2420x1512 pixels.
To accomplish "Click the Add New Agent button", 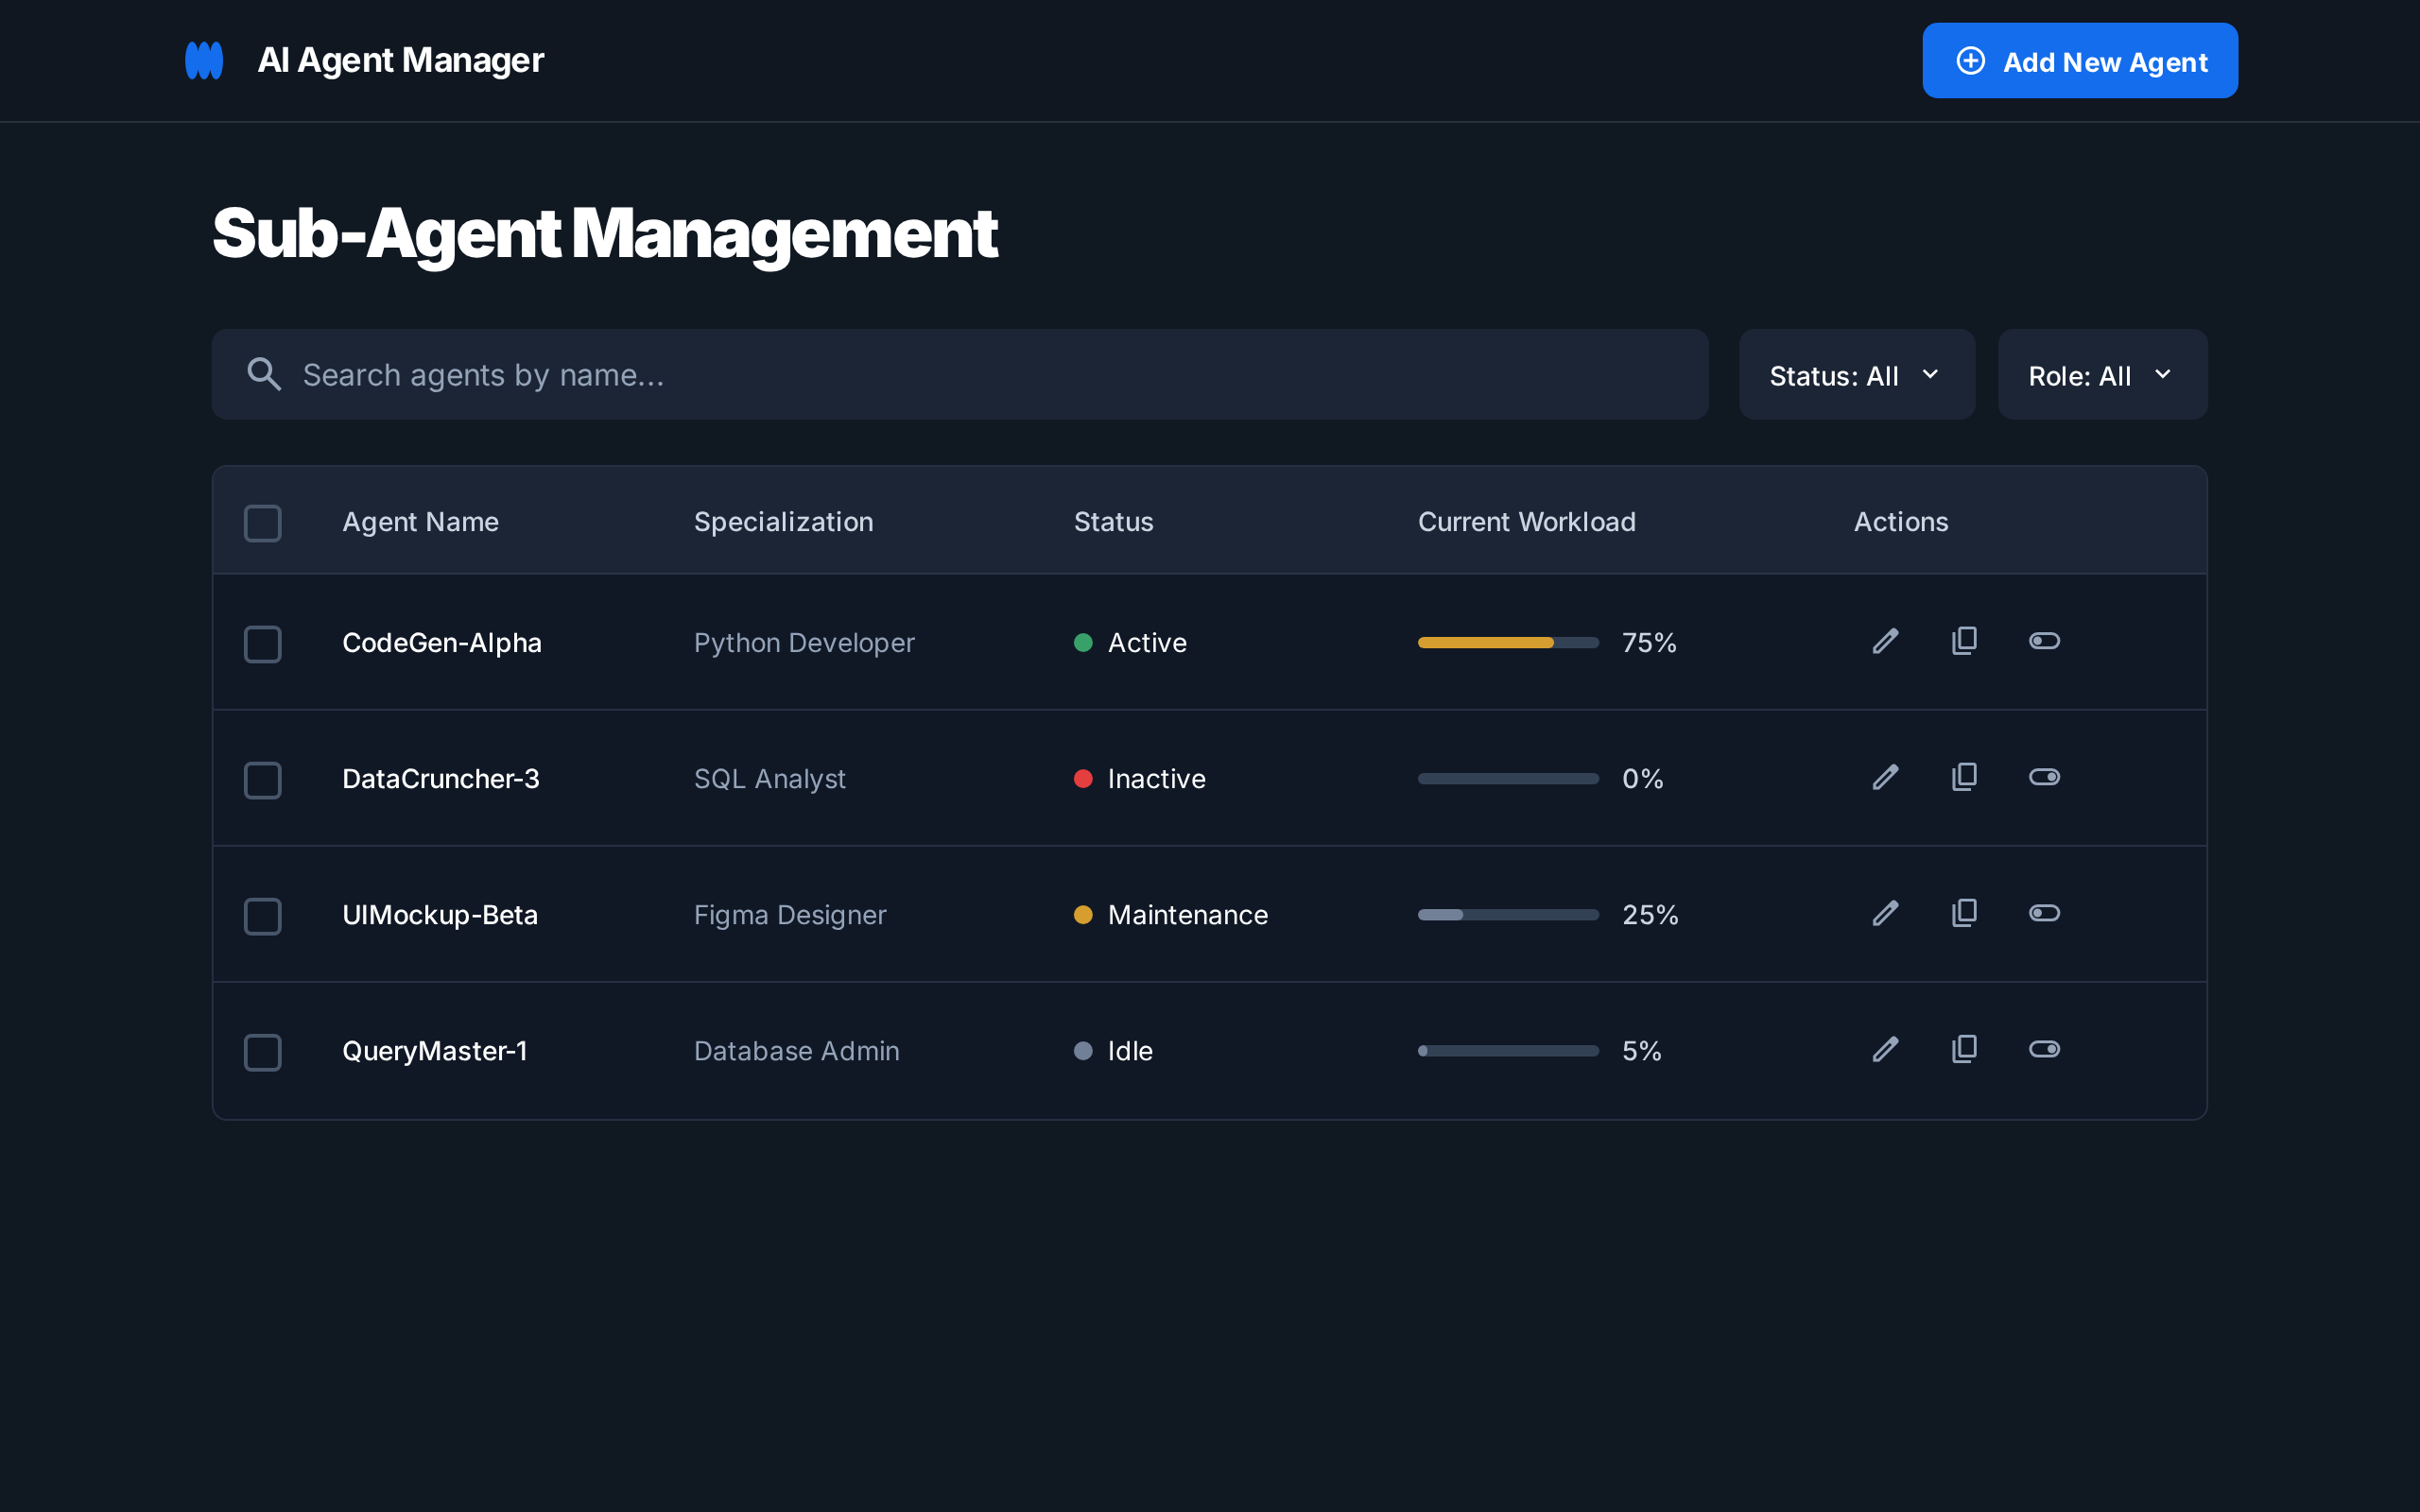I will point(2079,60).
